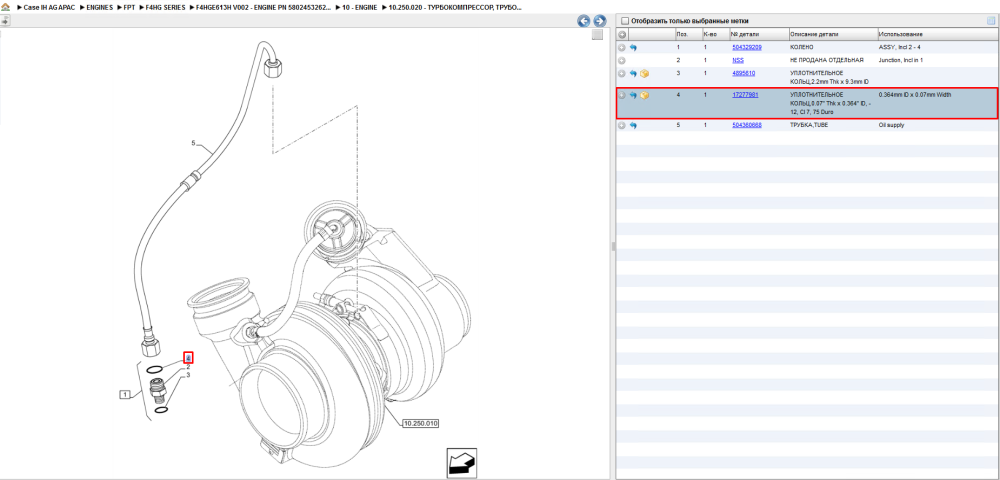
Task: Click blue arrow icon in ТРУБКА,TUBE row
Action: [x=633, y=126]
